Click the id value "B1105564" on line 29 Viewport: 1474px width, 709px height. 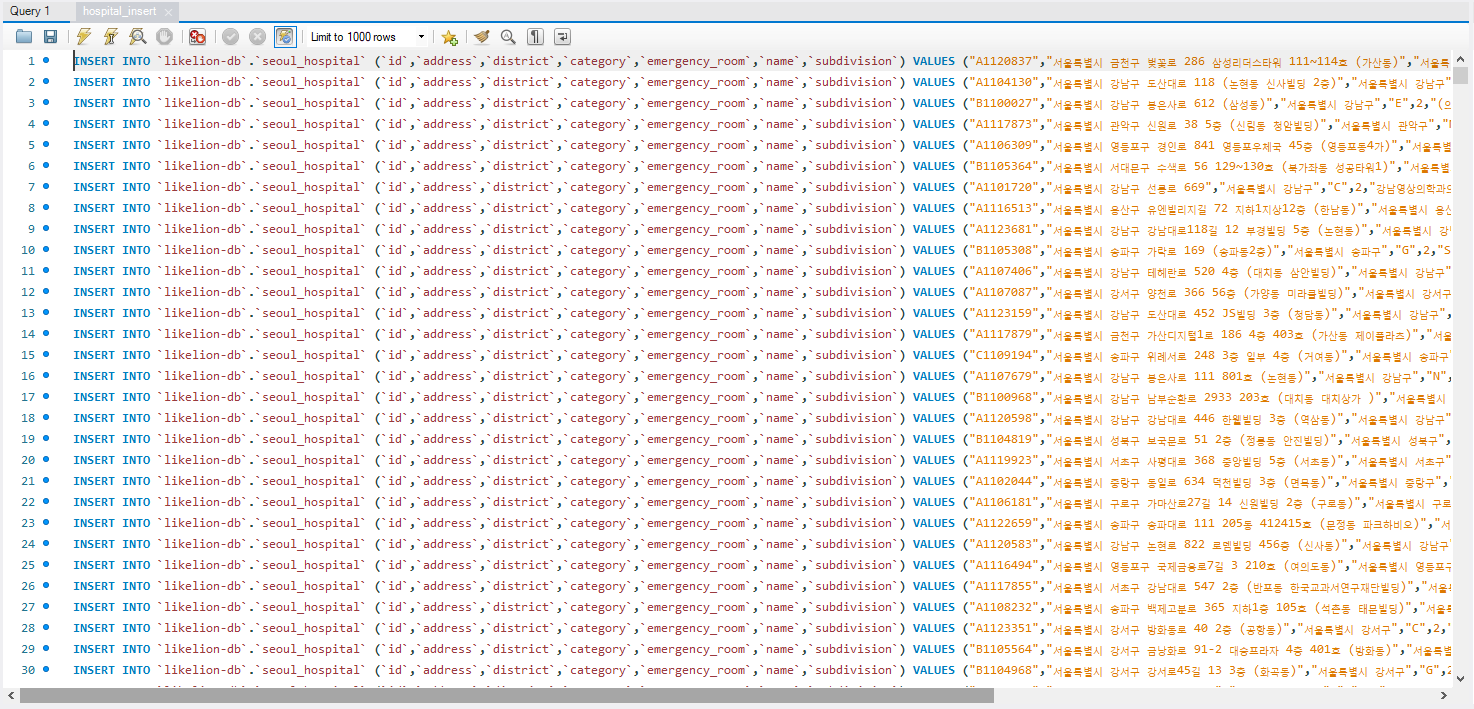point(1003,649)
